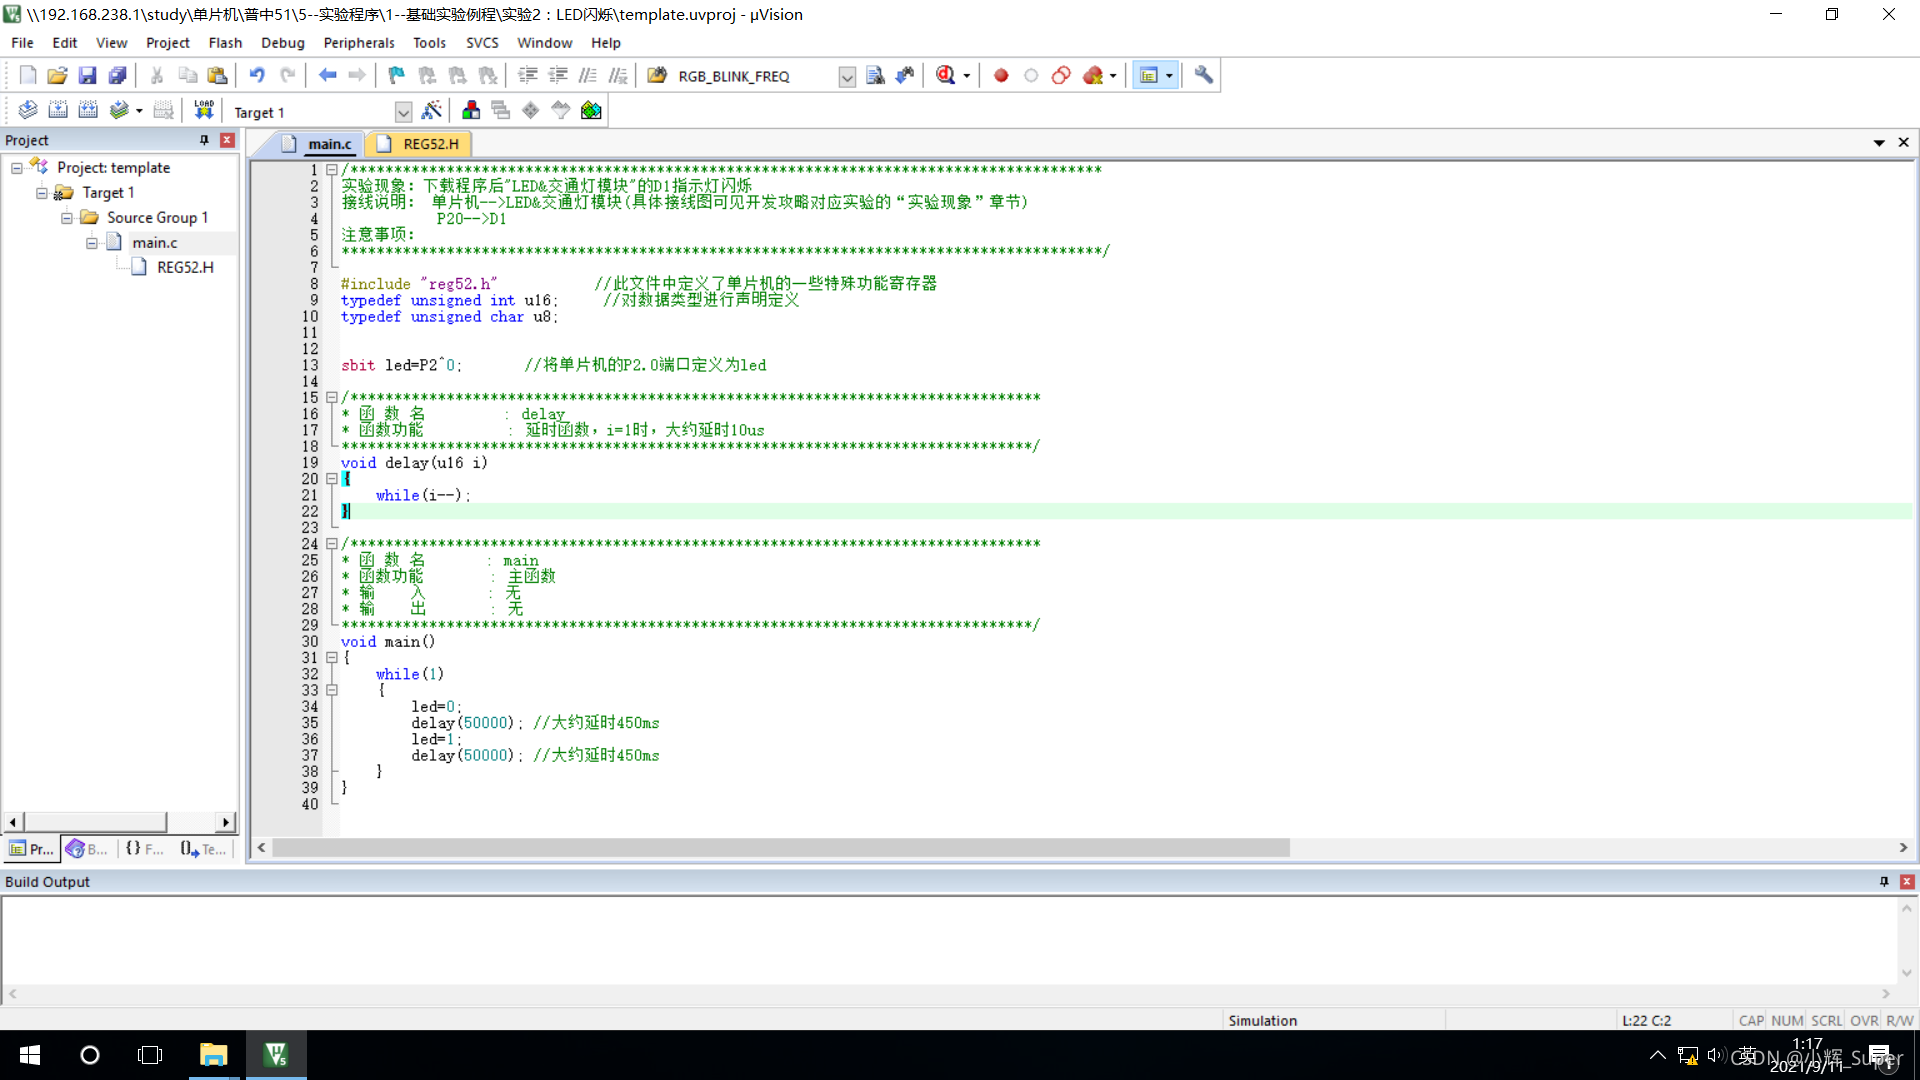Open Configuration wrench icon
Viewport: 1920px width, 1080px height.
(1203, 75)
